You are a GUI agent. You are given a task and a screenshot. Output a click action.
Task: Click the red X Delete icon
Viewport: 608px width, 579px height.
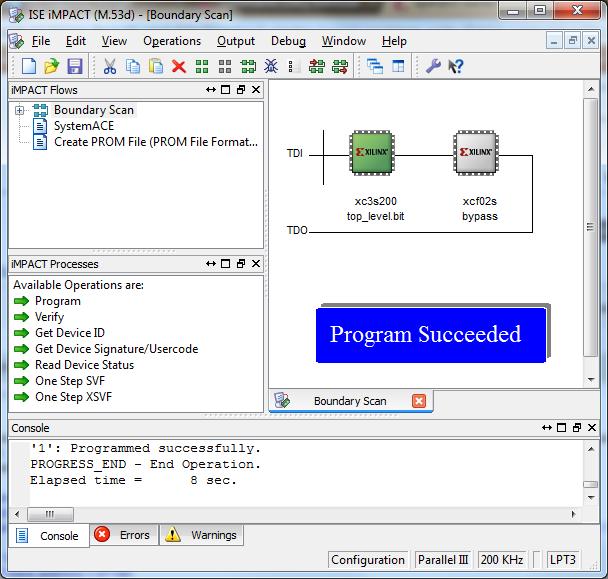pyautogui.click(x=179, y=66)
